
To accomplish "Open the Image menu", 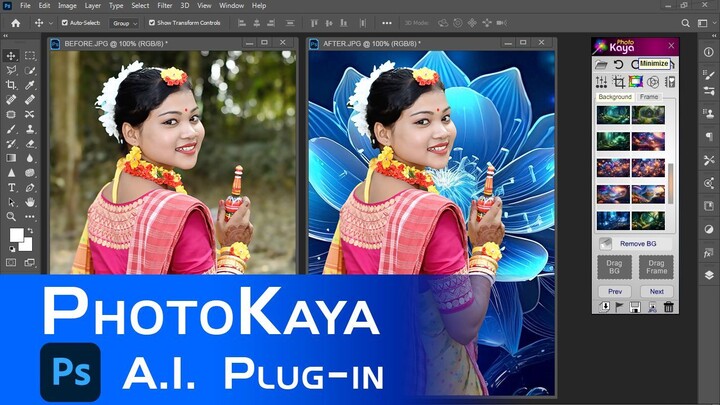I will pos(67,6).
